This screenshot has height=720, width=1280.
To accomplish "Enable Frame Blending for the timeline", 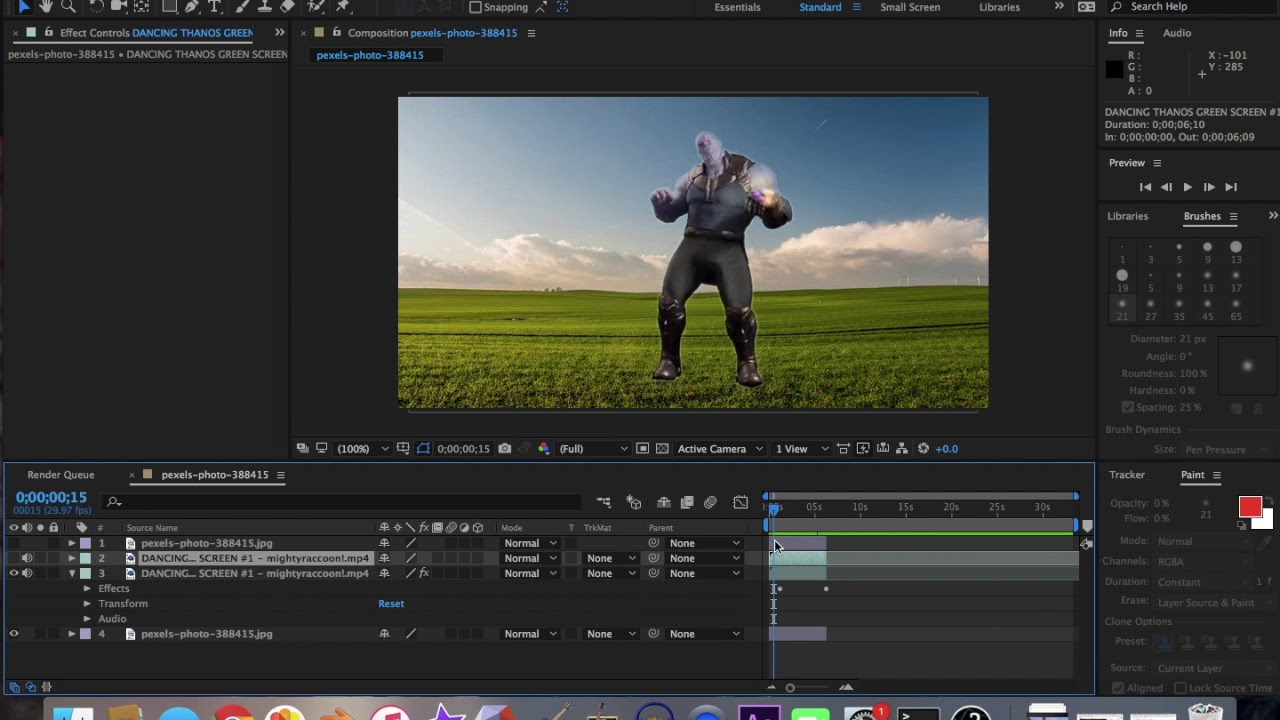I will click(687, 502).
